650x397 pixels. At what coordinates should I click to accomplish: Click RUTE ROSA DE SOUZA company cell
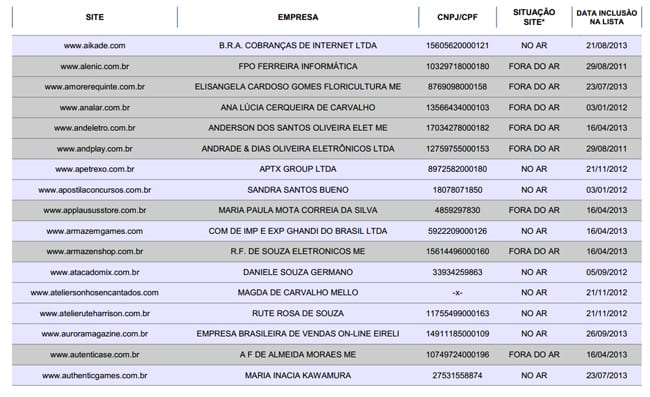pos(298,313)
